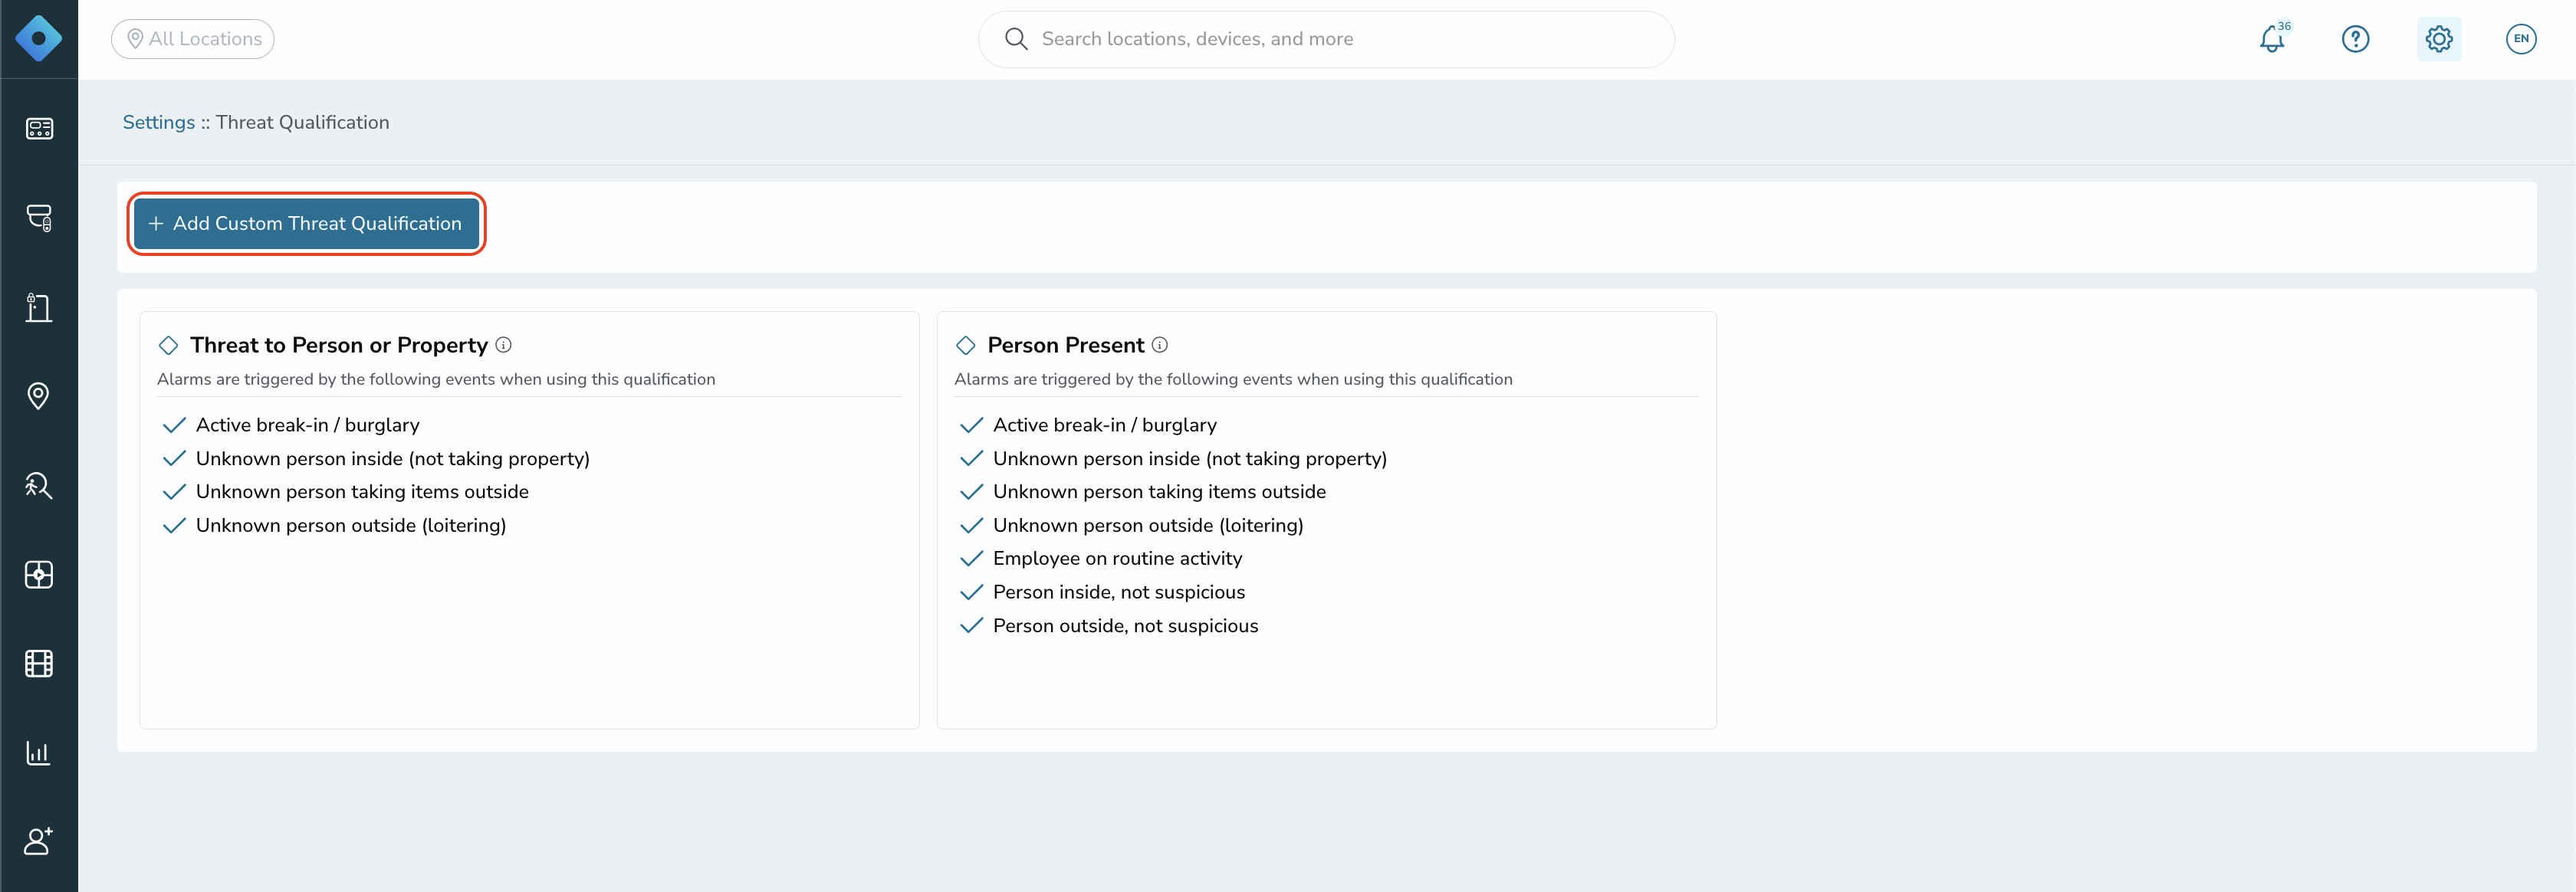Open the devices icon in sidebar
Image resolution: width=2576 pixels, height=892 pixels.
(x=39, y=218)
